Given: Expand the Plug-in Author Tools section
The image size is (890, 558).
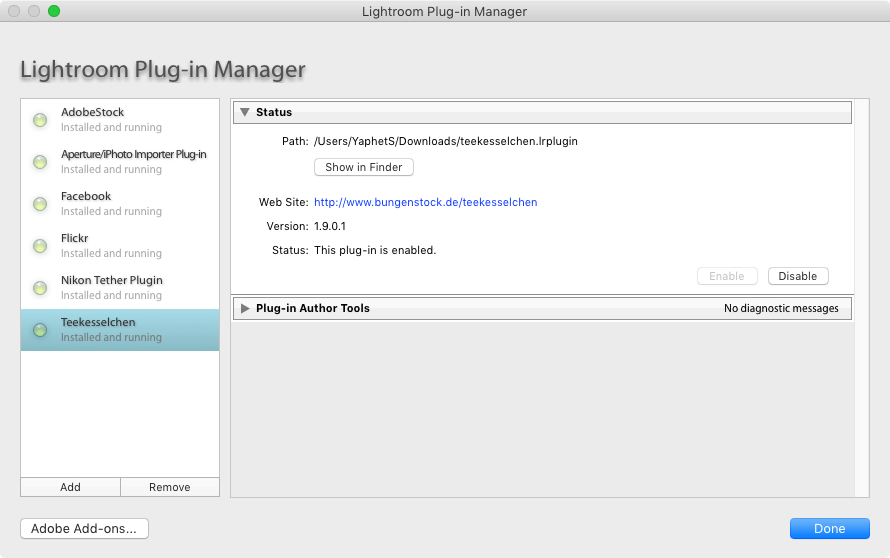Looking at the screenshot, I should [x=245, y=308].
